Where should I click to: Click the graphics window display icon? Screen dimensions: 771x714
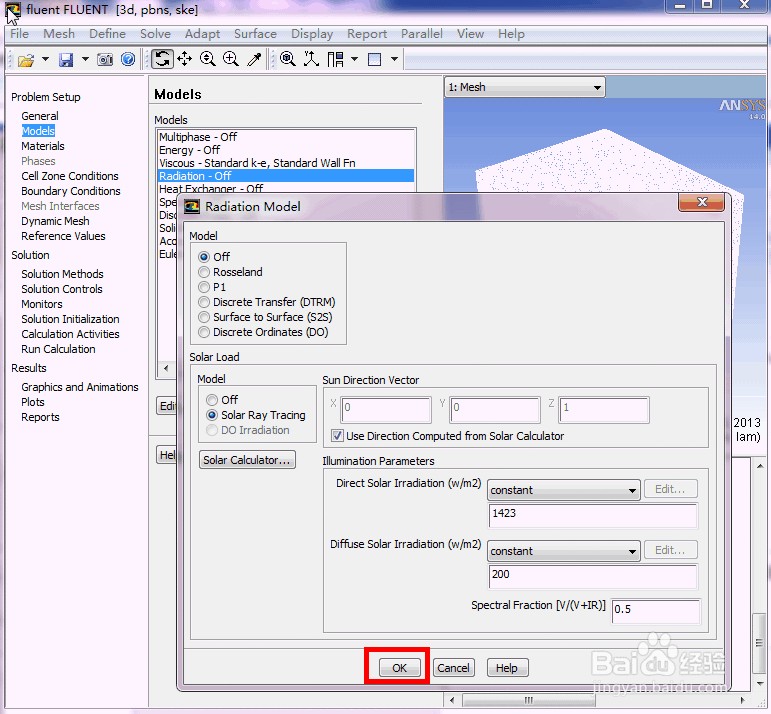pos(375,60)
